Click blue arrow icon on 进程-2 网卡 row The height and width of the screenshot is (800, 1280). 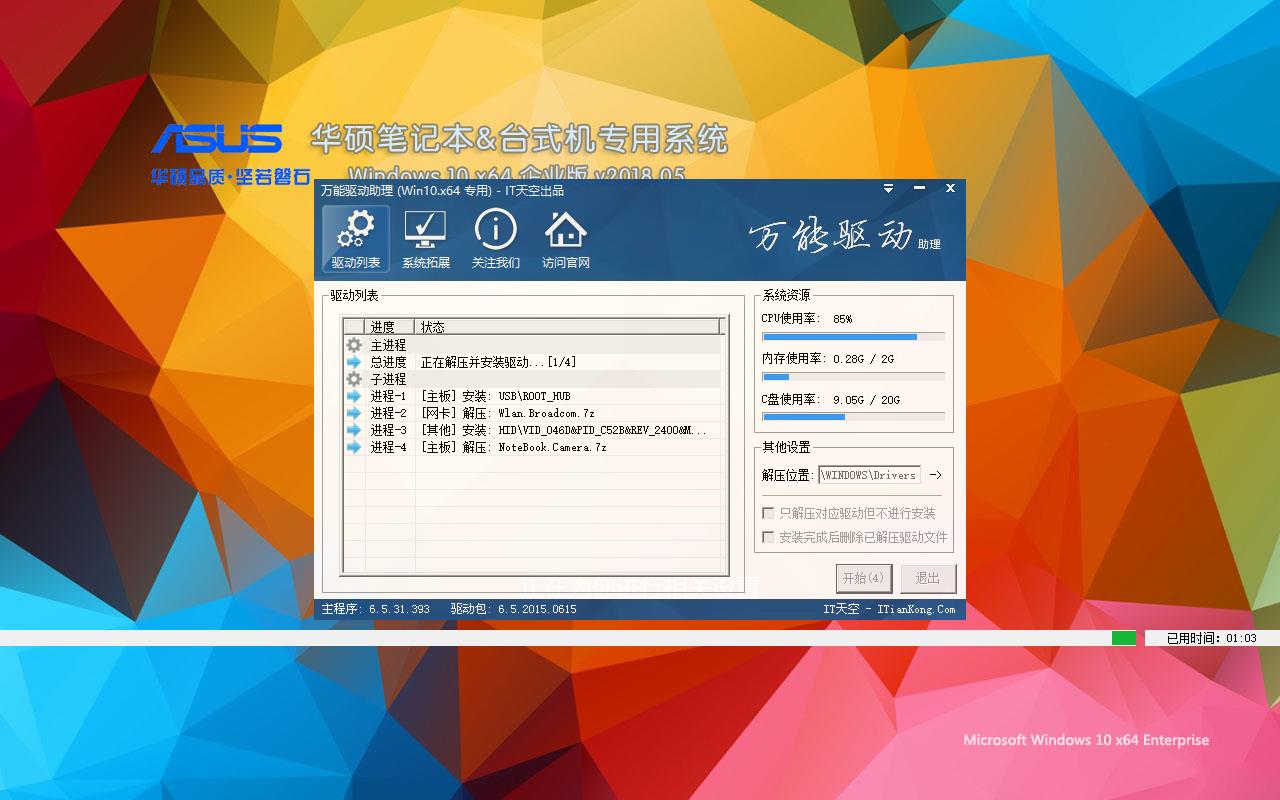click(x=352, y=413)
